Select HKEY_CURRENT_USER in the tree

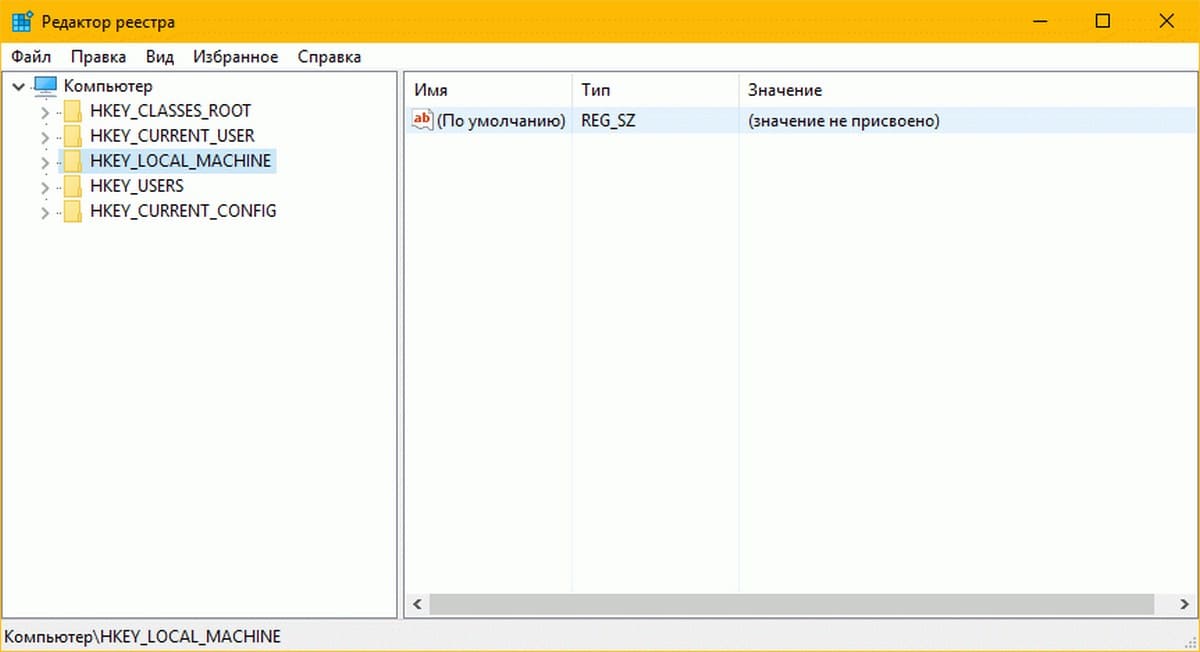pyautogui.click(x=172, y=136)
